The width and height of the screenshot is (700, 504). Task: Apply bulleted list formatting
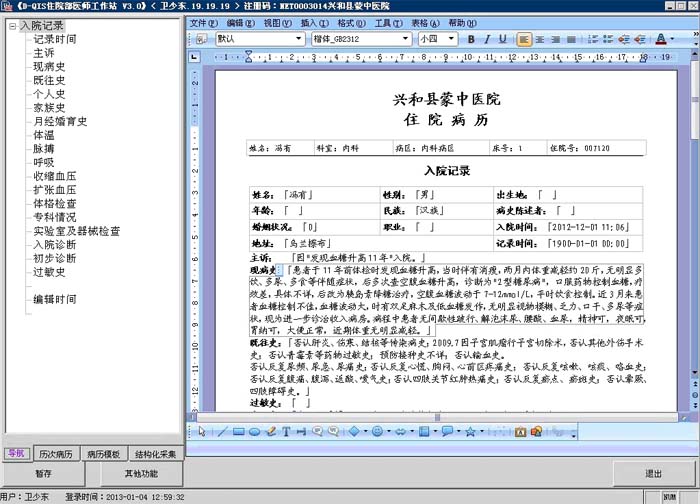click(x=608, y=39)
